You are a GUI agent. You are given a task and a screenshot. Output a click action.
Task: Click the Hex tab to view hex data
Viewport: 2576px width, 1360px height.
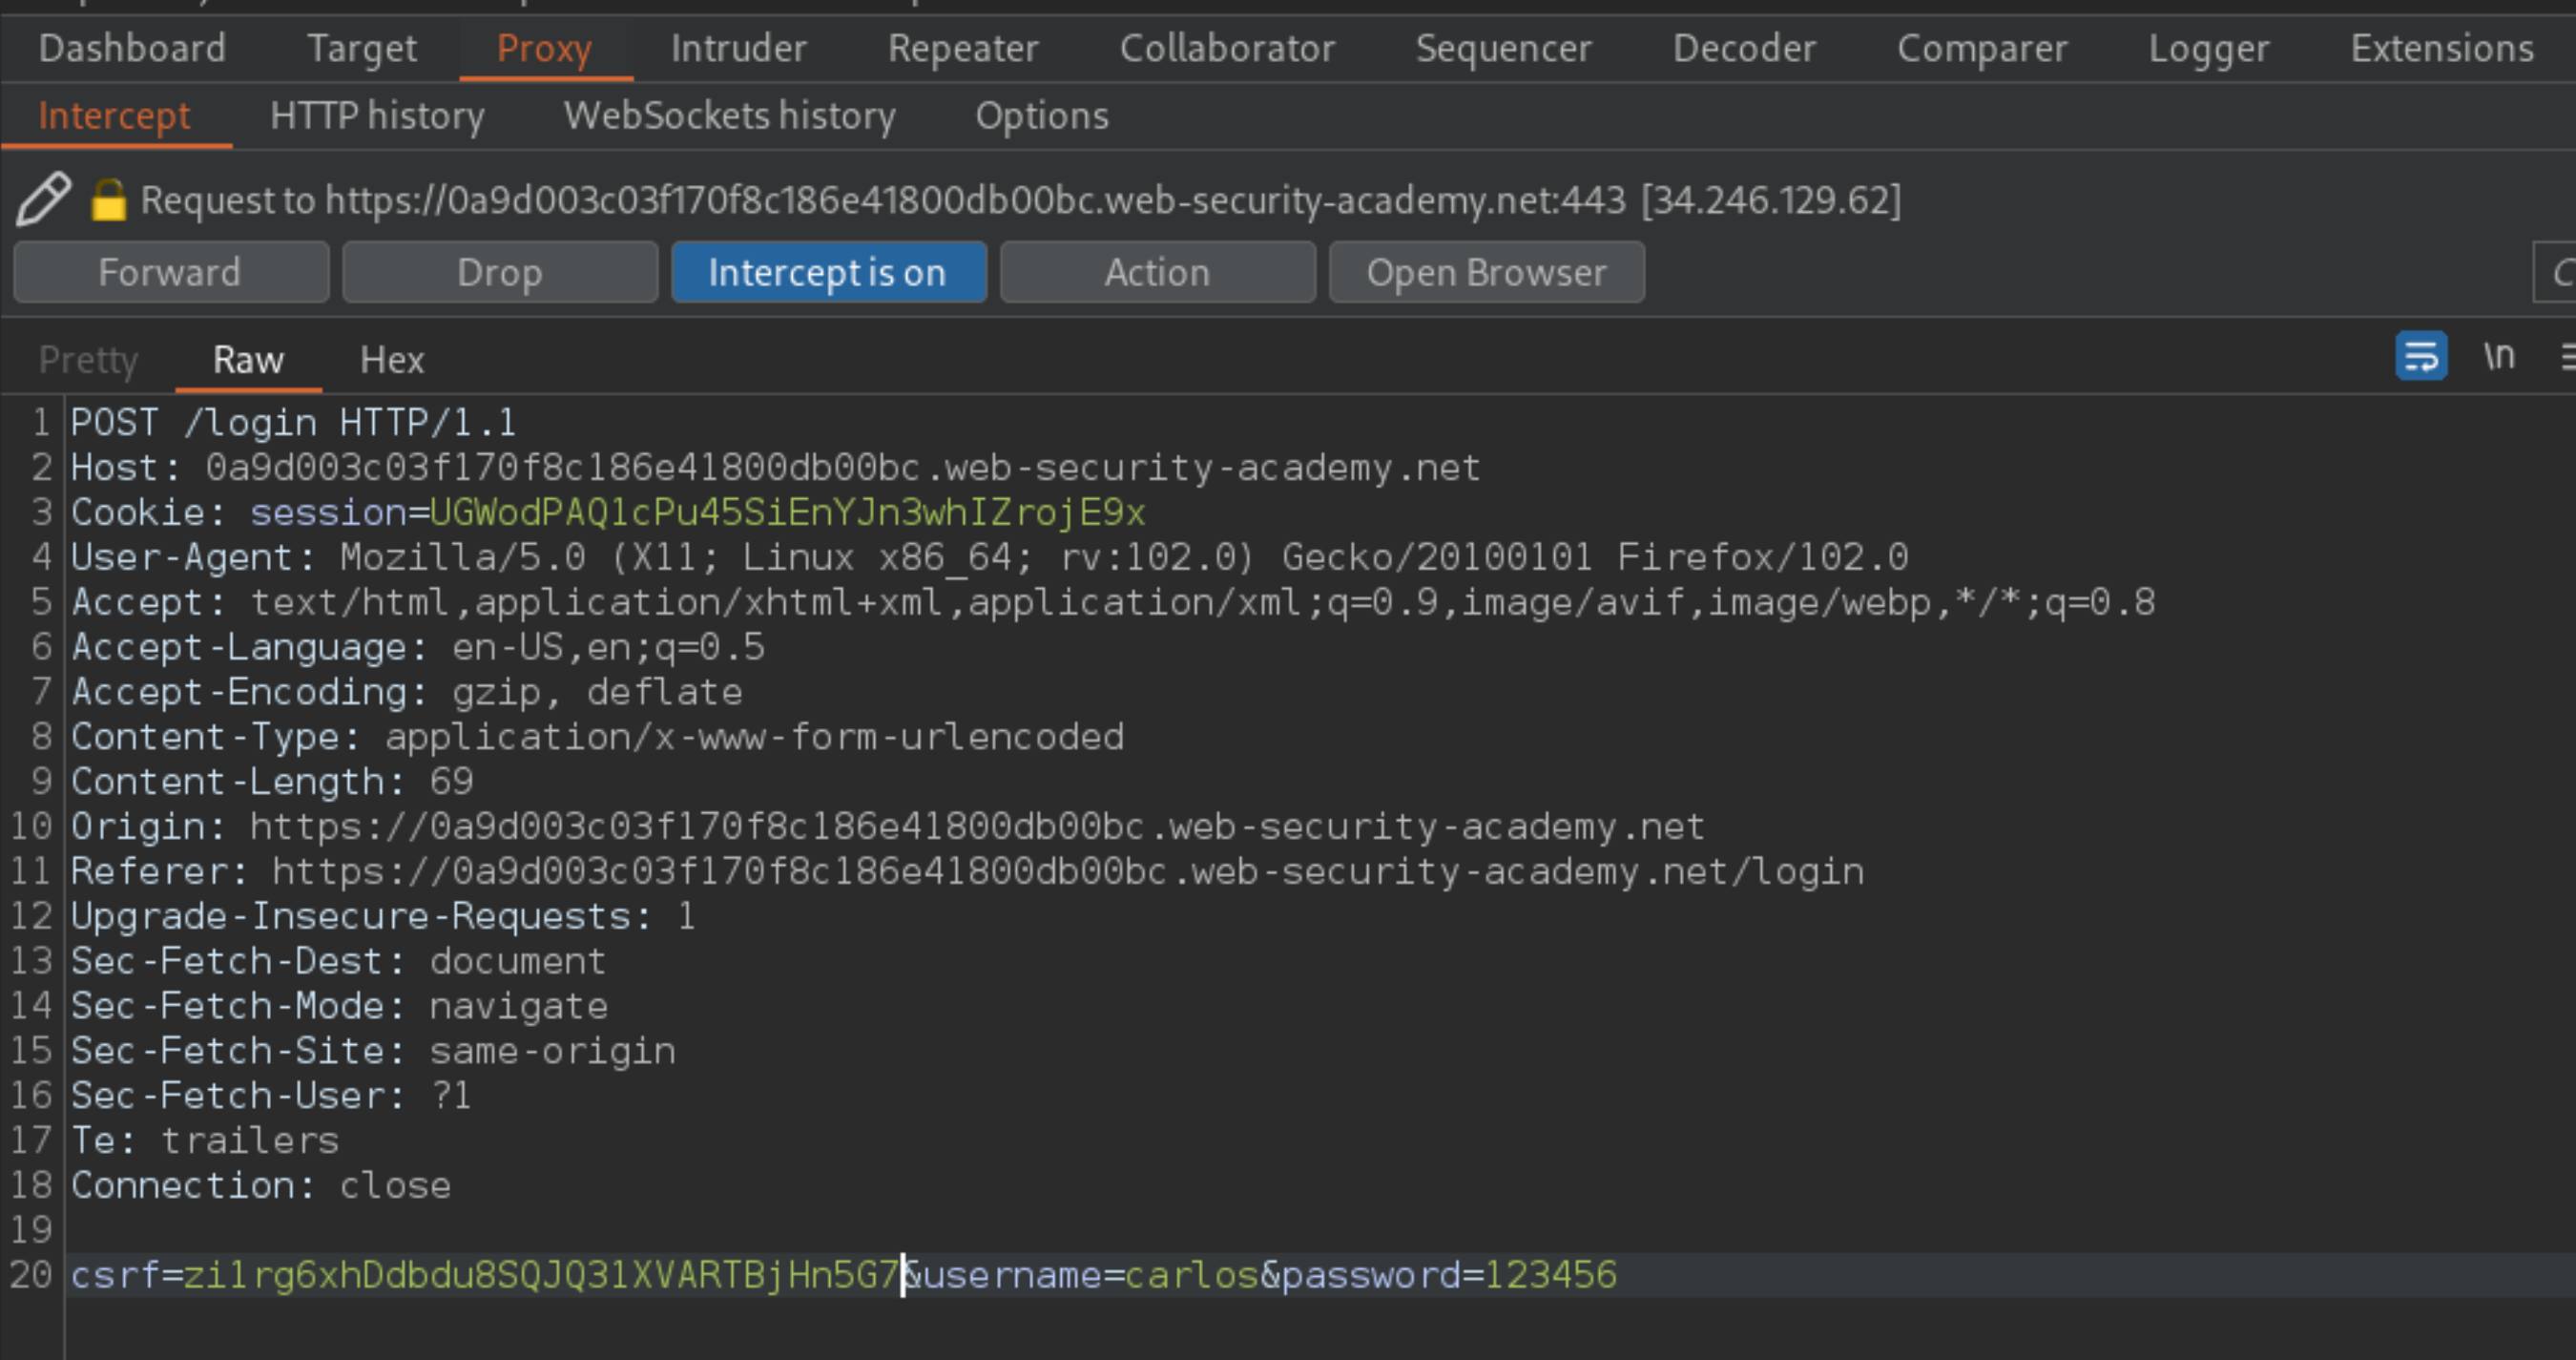392,360
